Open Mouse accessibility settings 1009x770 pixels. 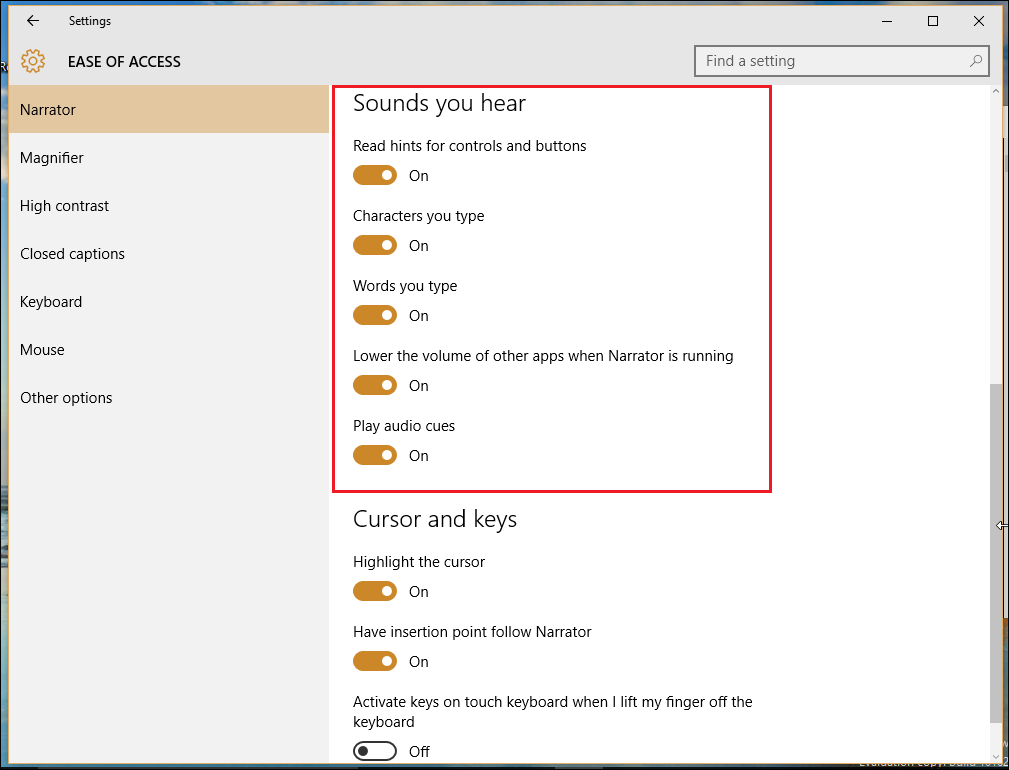pos(169,350)
